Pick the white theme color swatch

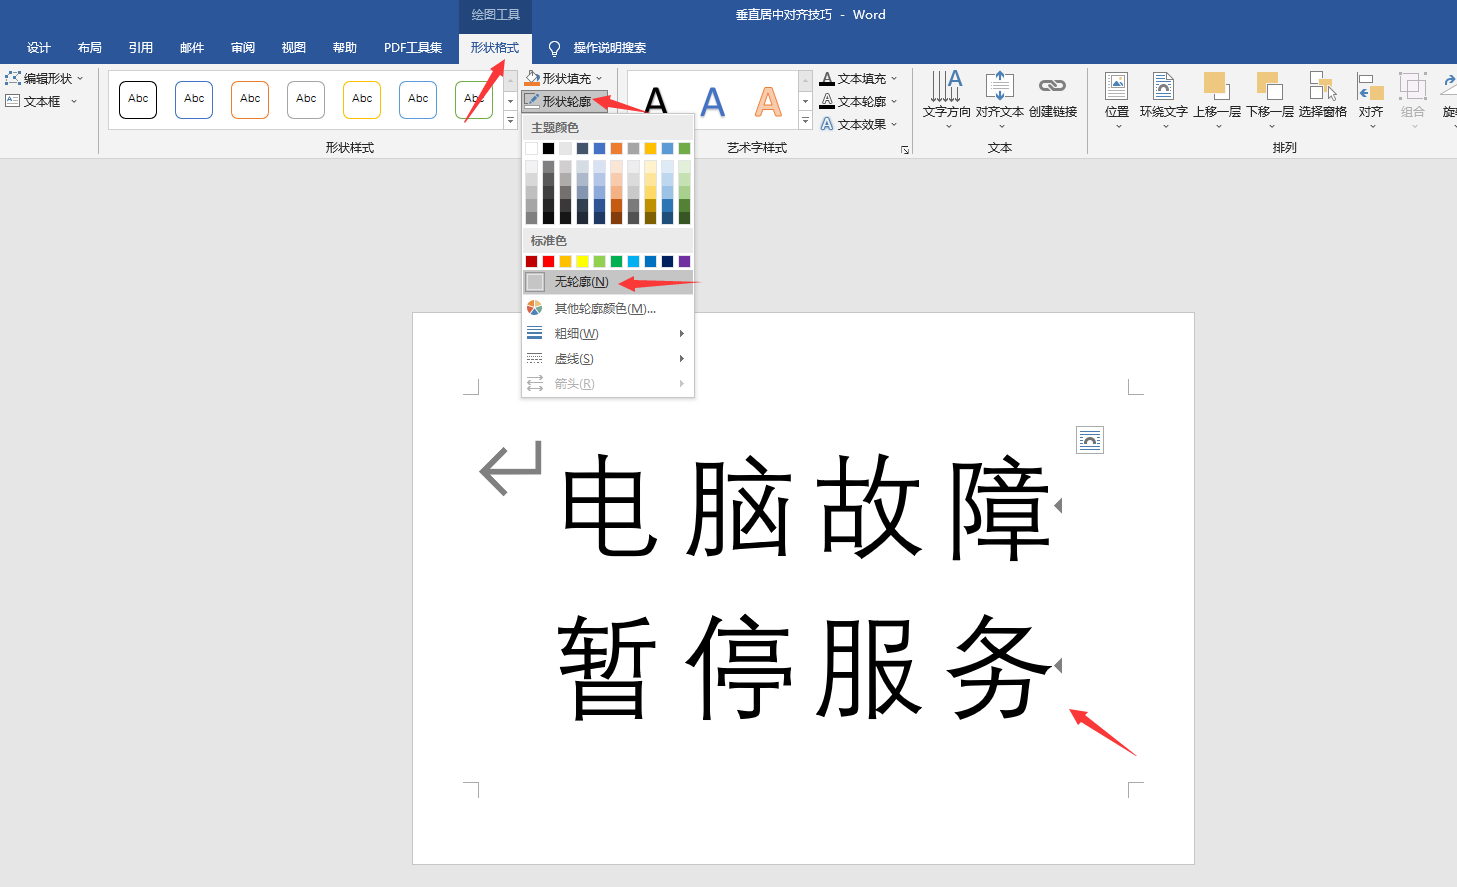coord(531,148)
